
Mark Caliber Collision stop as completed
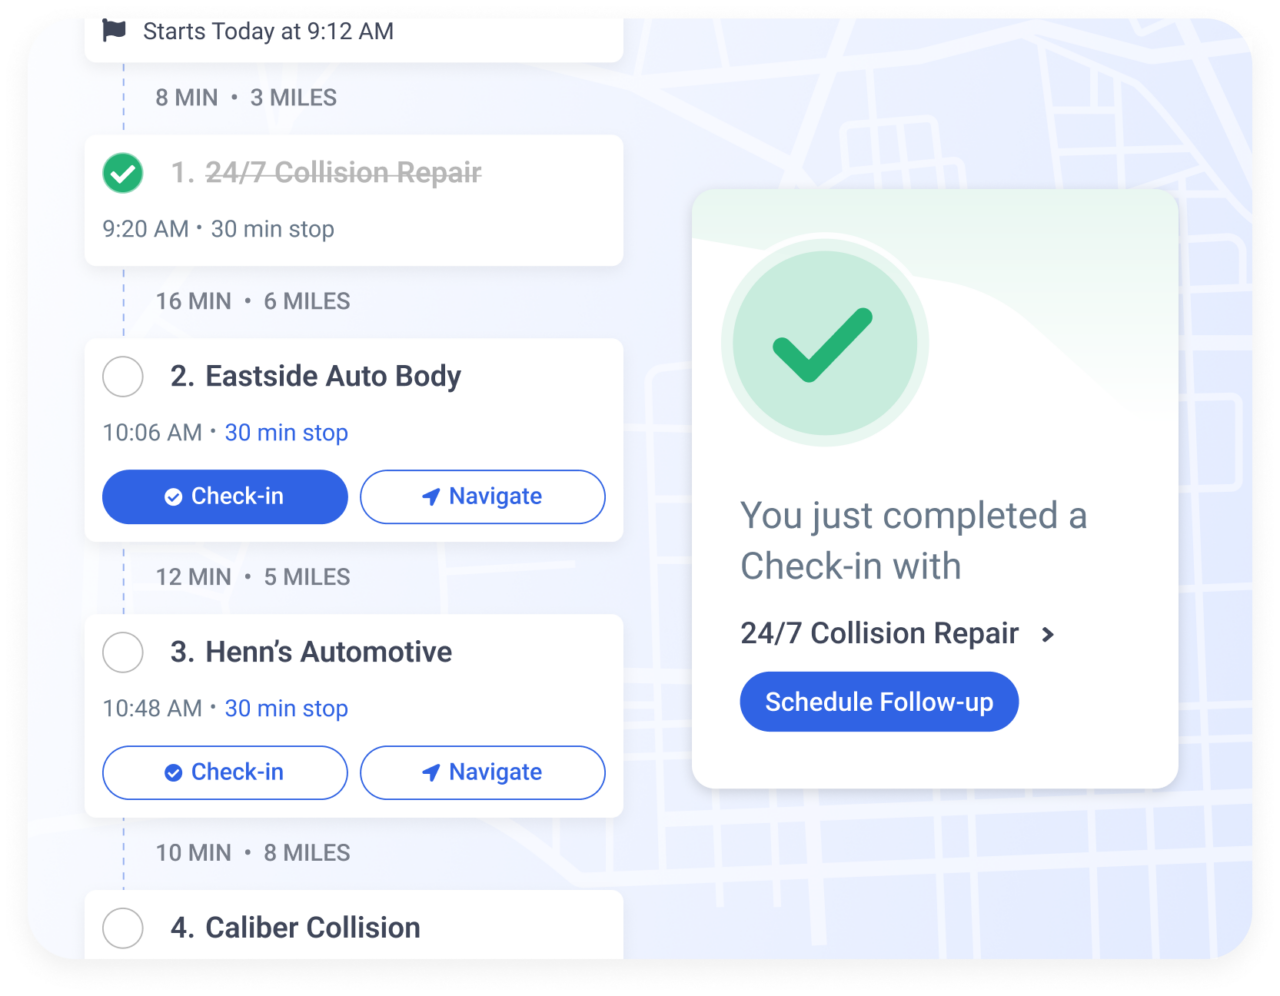(x=122, y=927)
